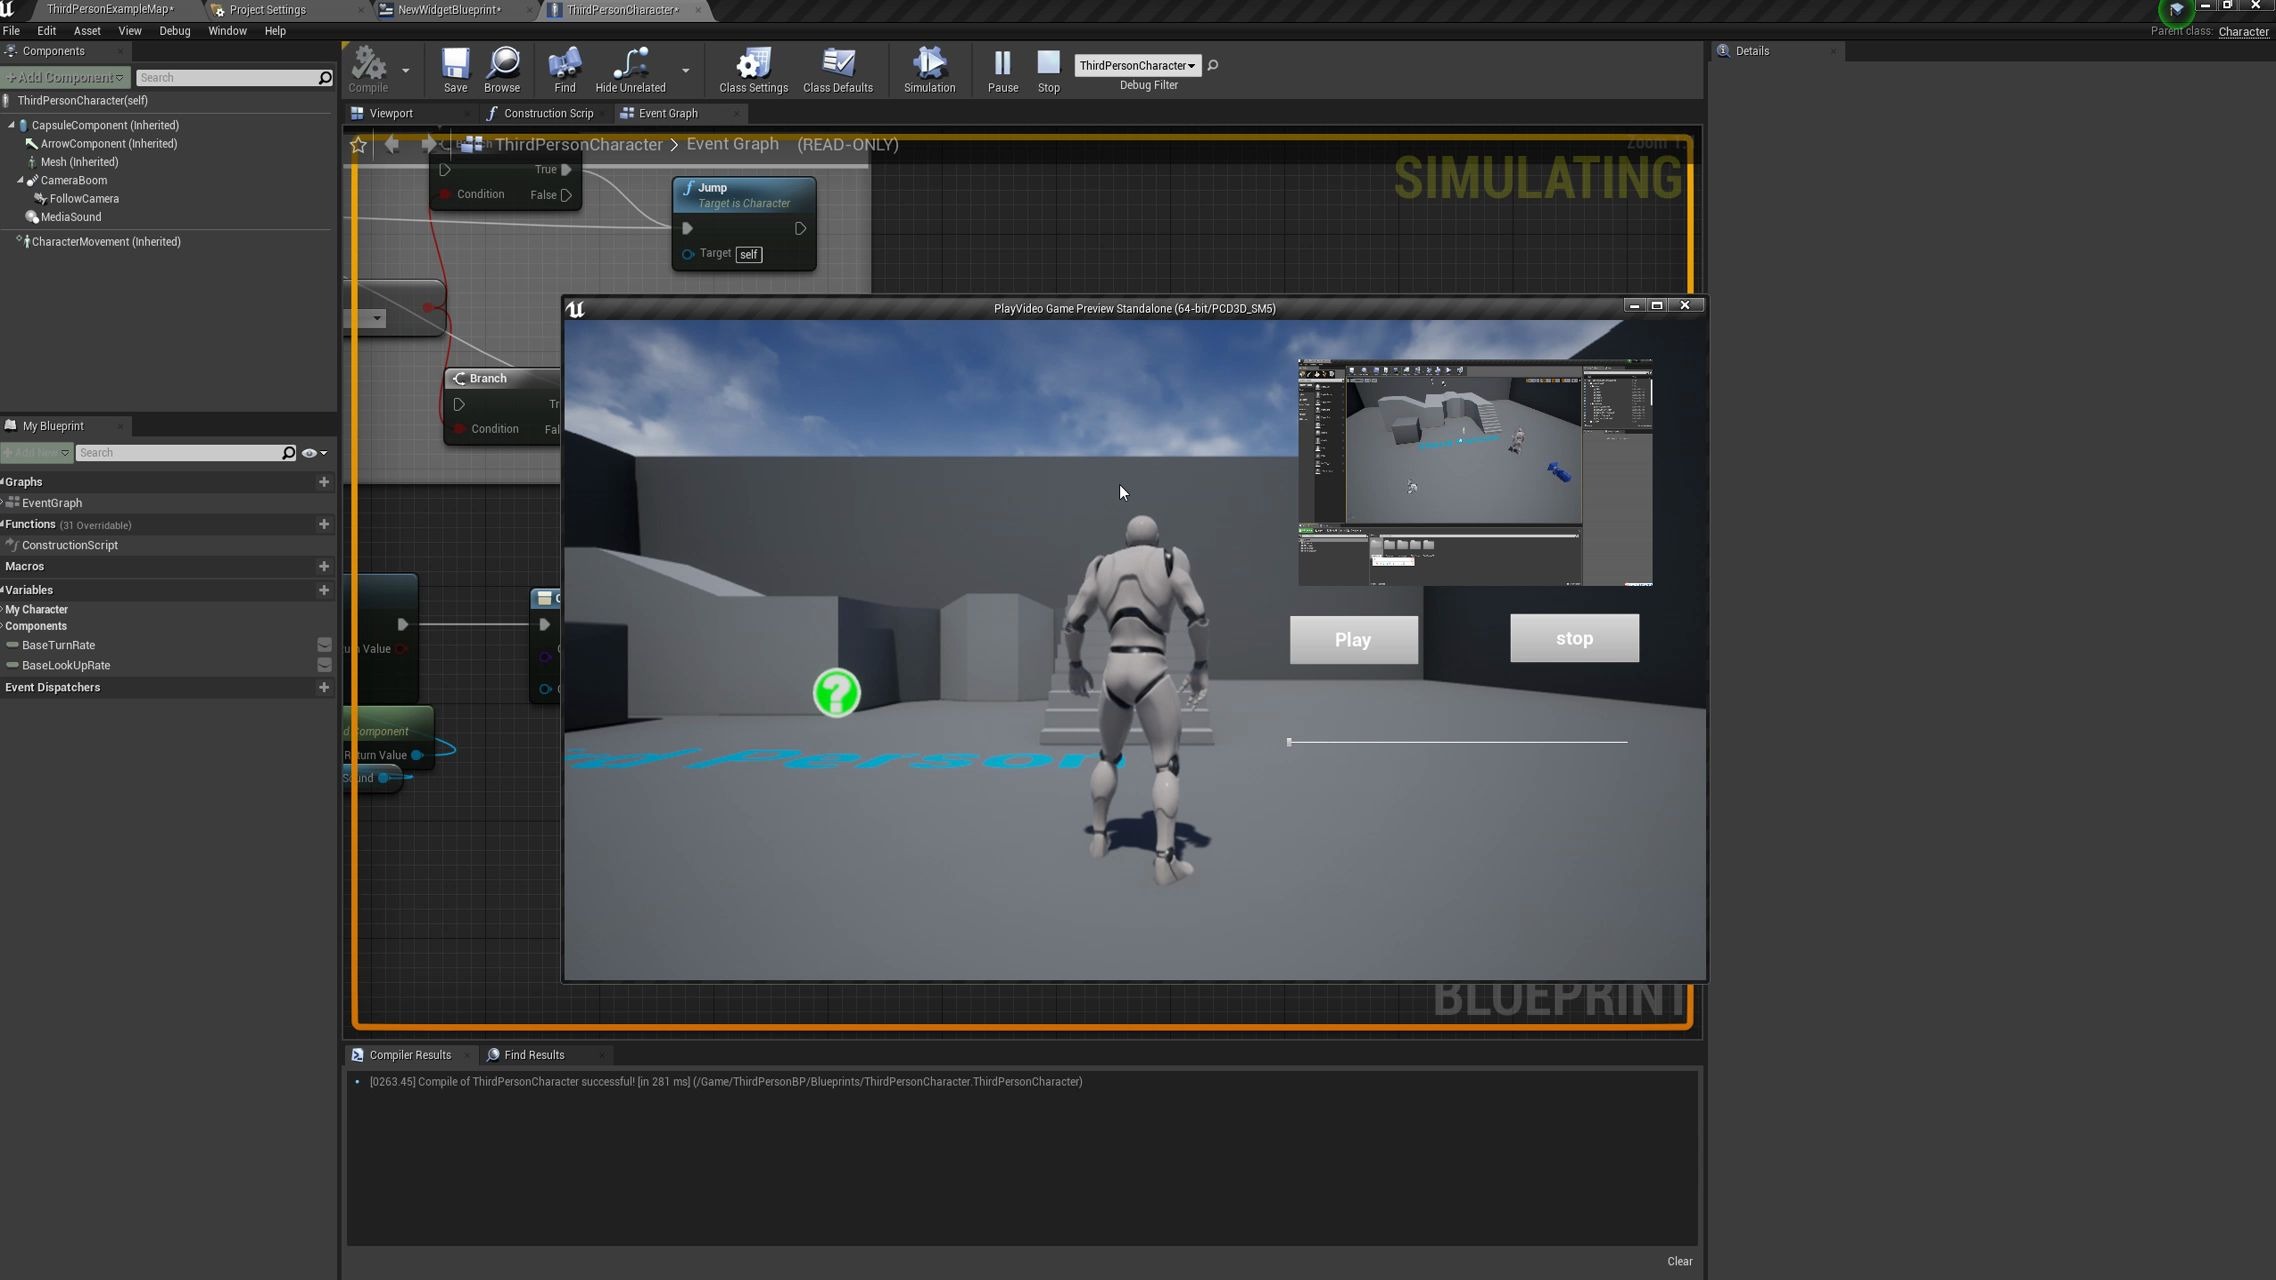Navigate back in graph history

point(392,145)
